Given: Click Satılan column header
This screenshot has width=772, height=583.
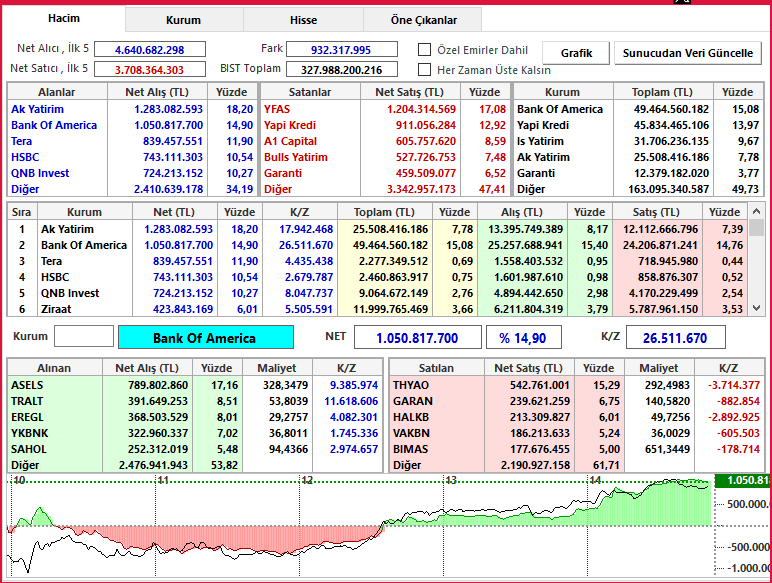Looking at the screenshot, I should pos(436,368).
